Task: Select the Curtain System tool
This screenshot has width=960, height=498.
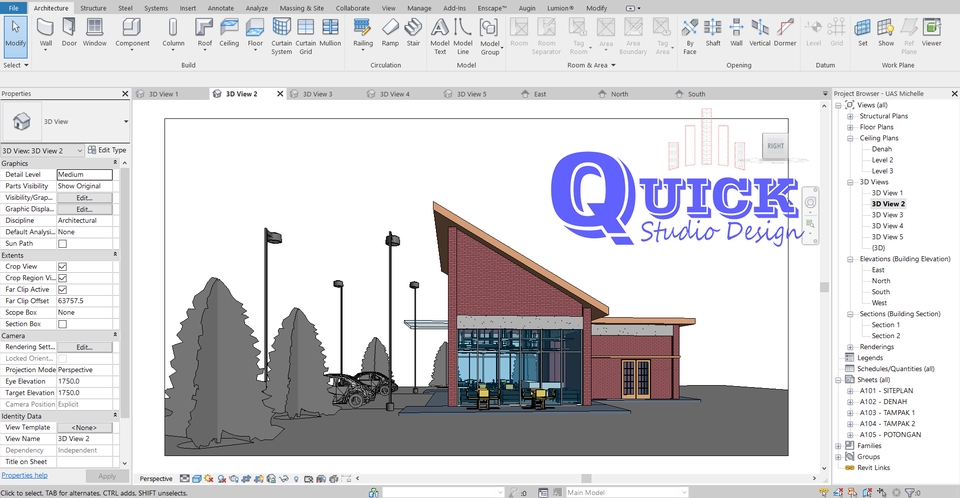Action: tap(282, 36)
